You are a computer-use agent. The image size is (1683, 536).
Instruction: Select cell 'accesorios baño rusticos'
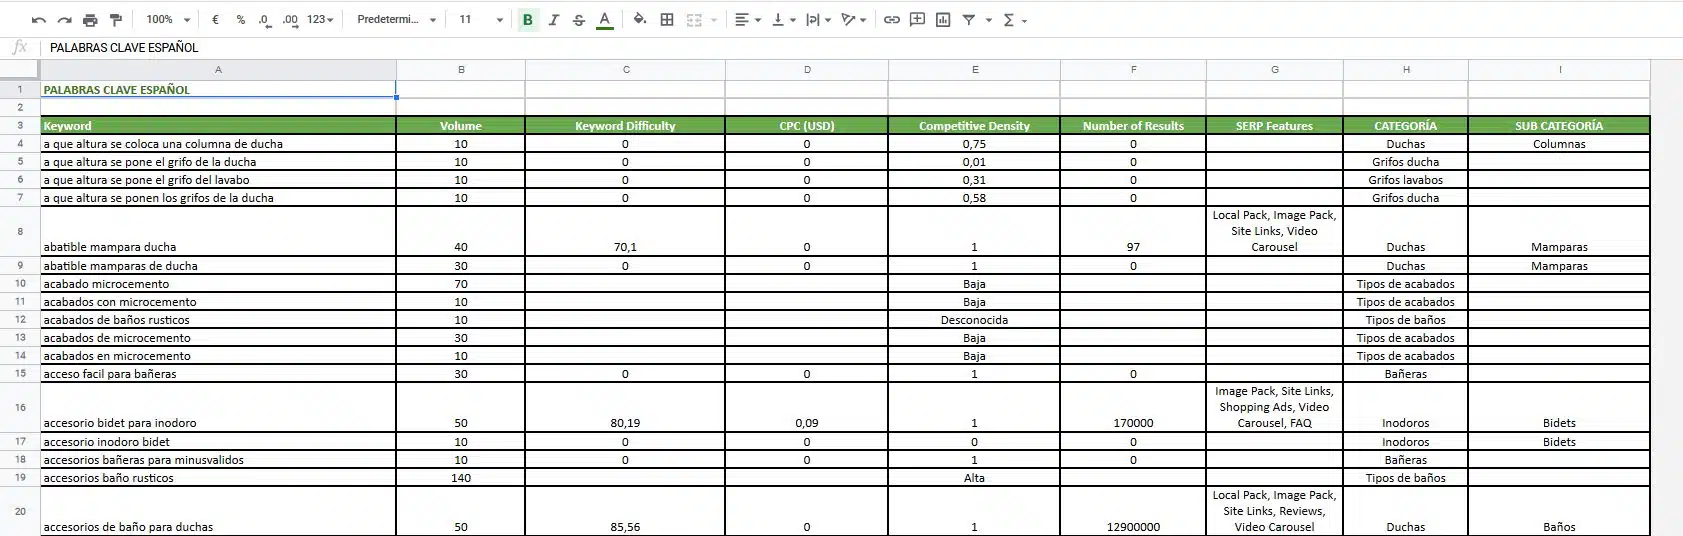coord(218,478)
